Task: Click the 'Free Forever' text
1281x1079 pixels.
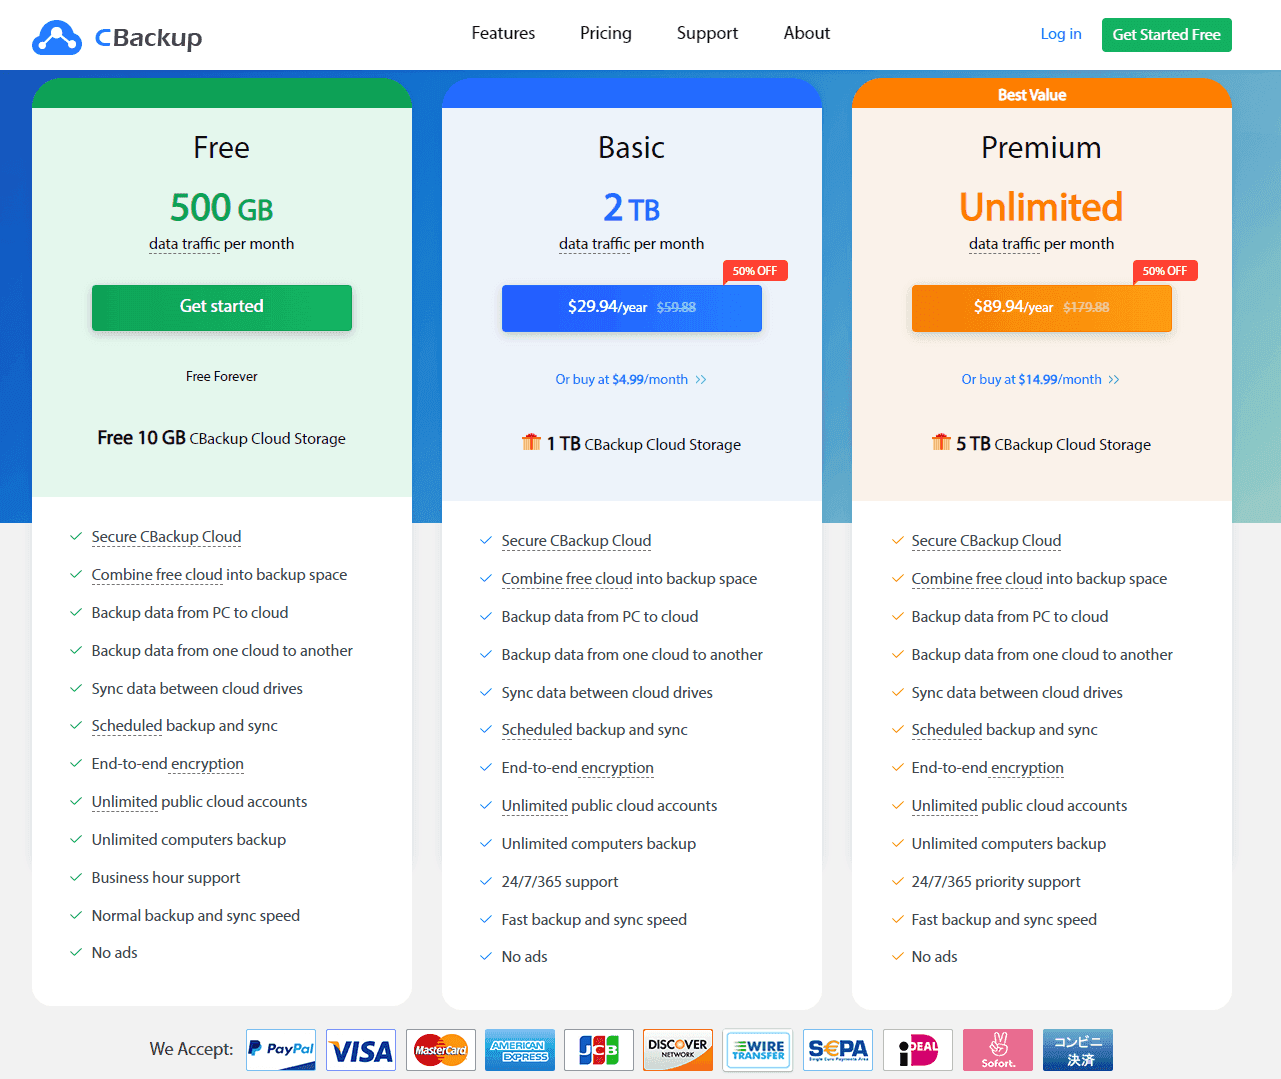Action: [x=222, y=377]
